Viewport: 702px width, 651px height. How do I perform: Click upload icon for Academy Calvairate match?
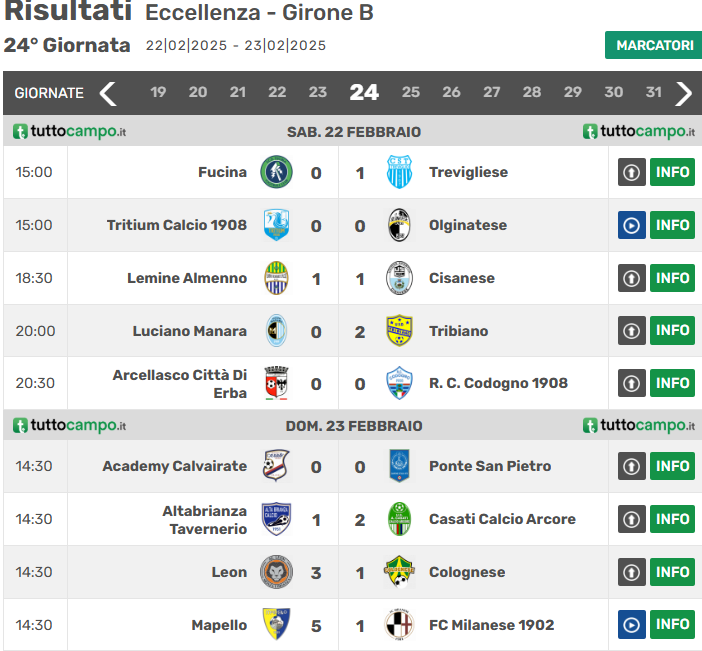[631, 466]
